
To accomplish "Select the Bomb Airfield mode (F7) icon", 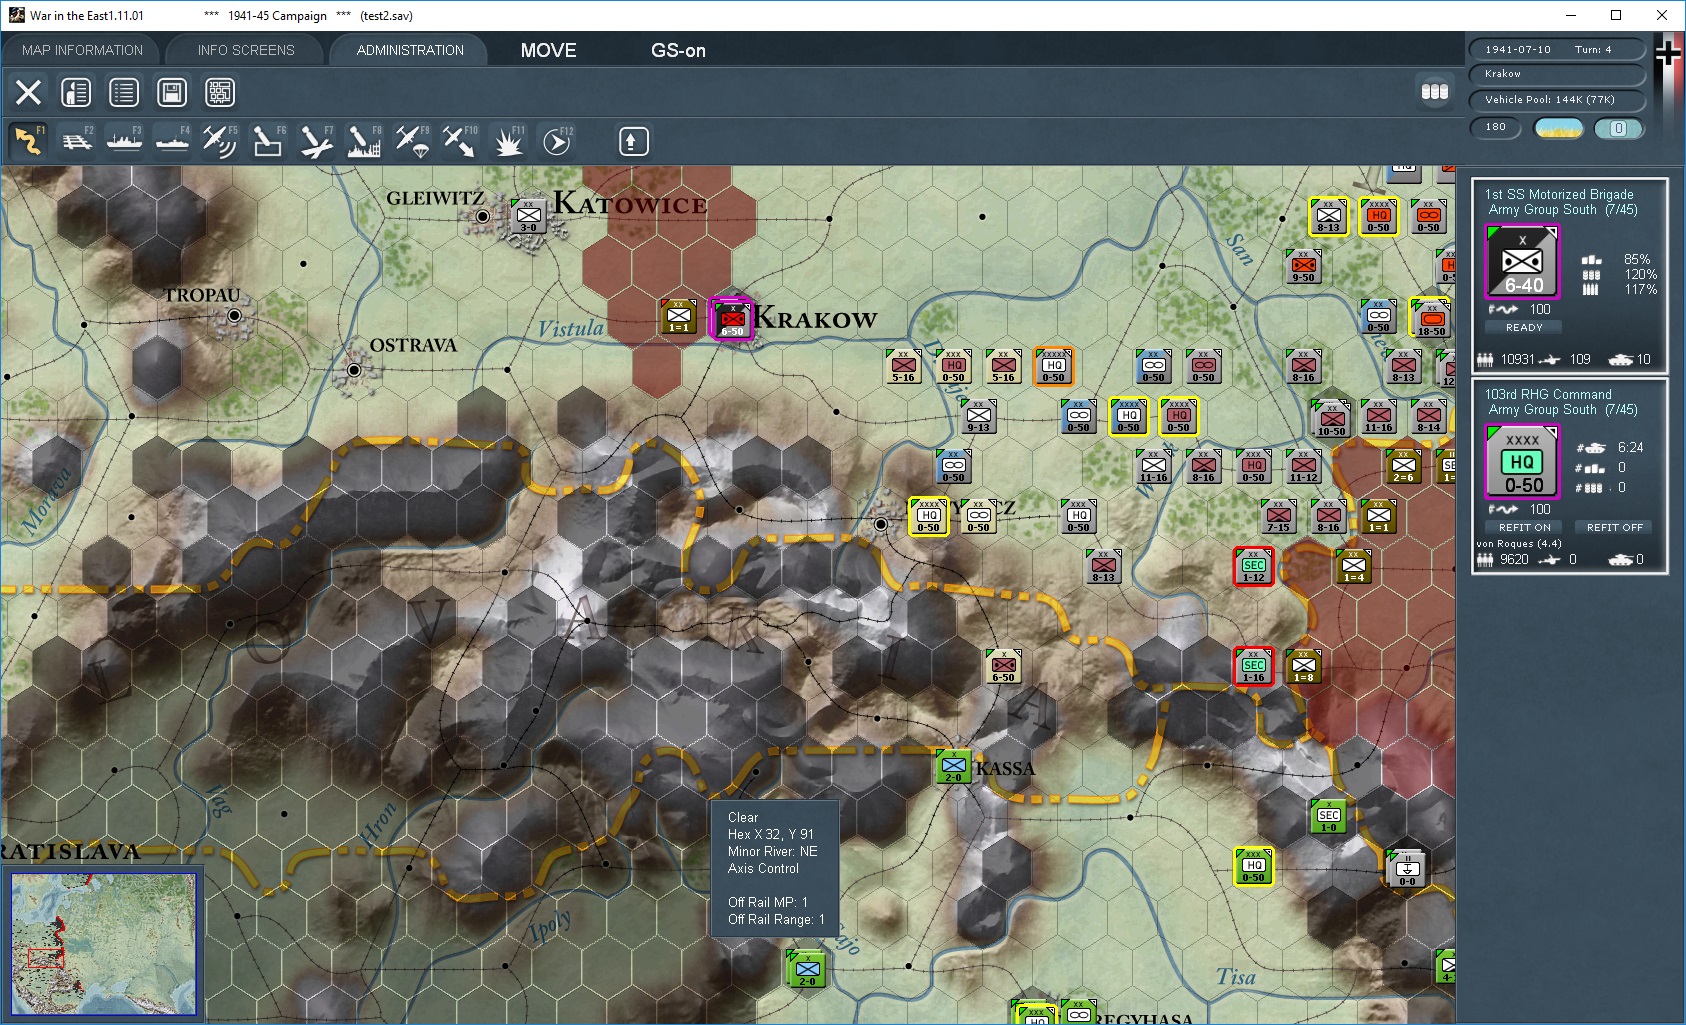I will pyautogui.click(x=316, y=141).
